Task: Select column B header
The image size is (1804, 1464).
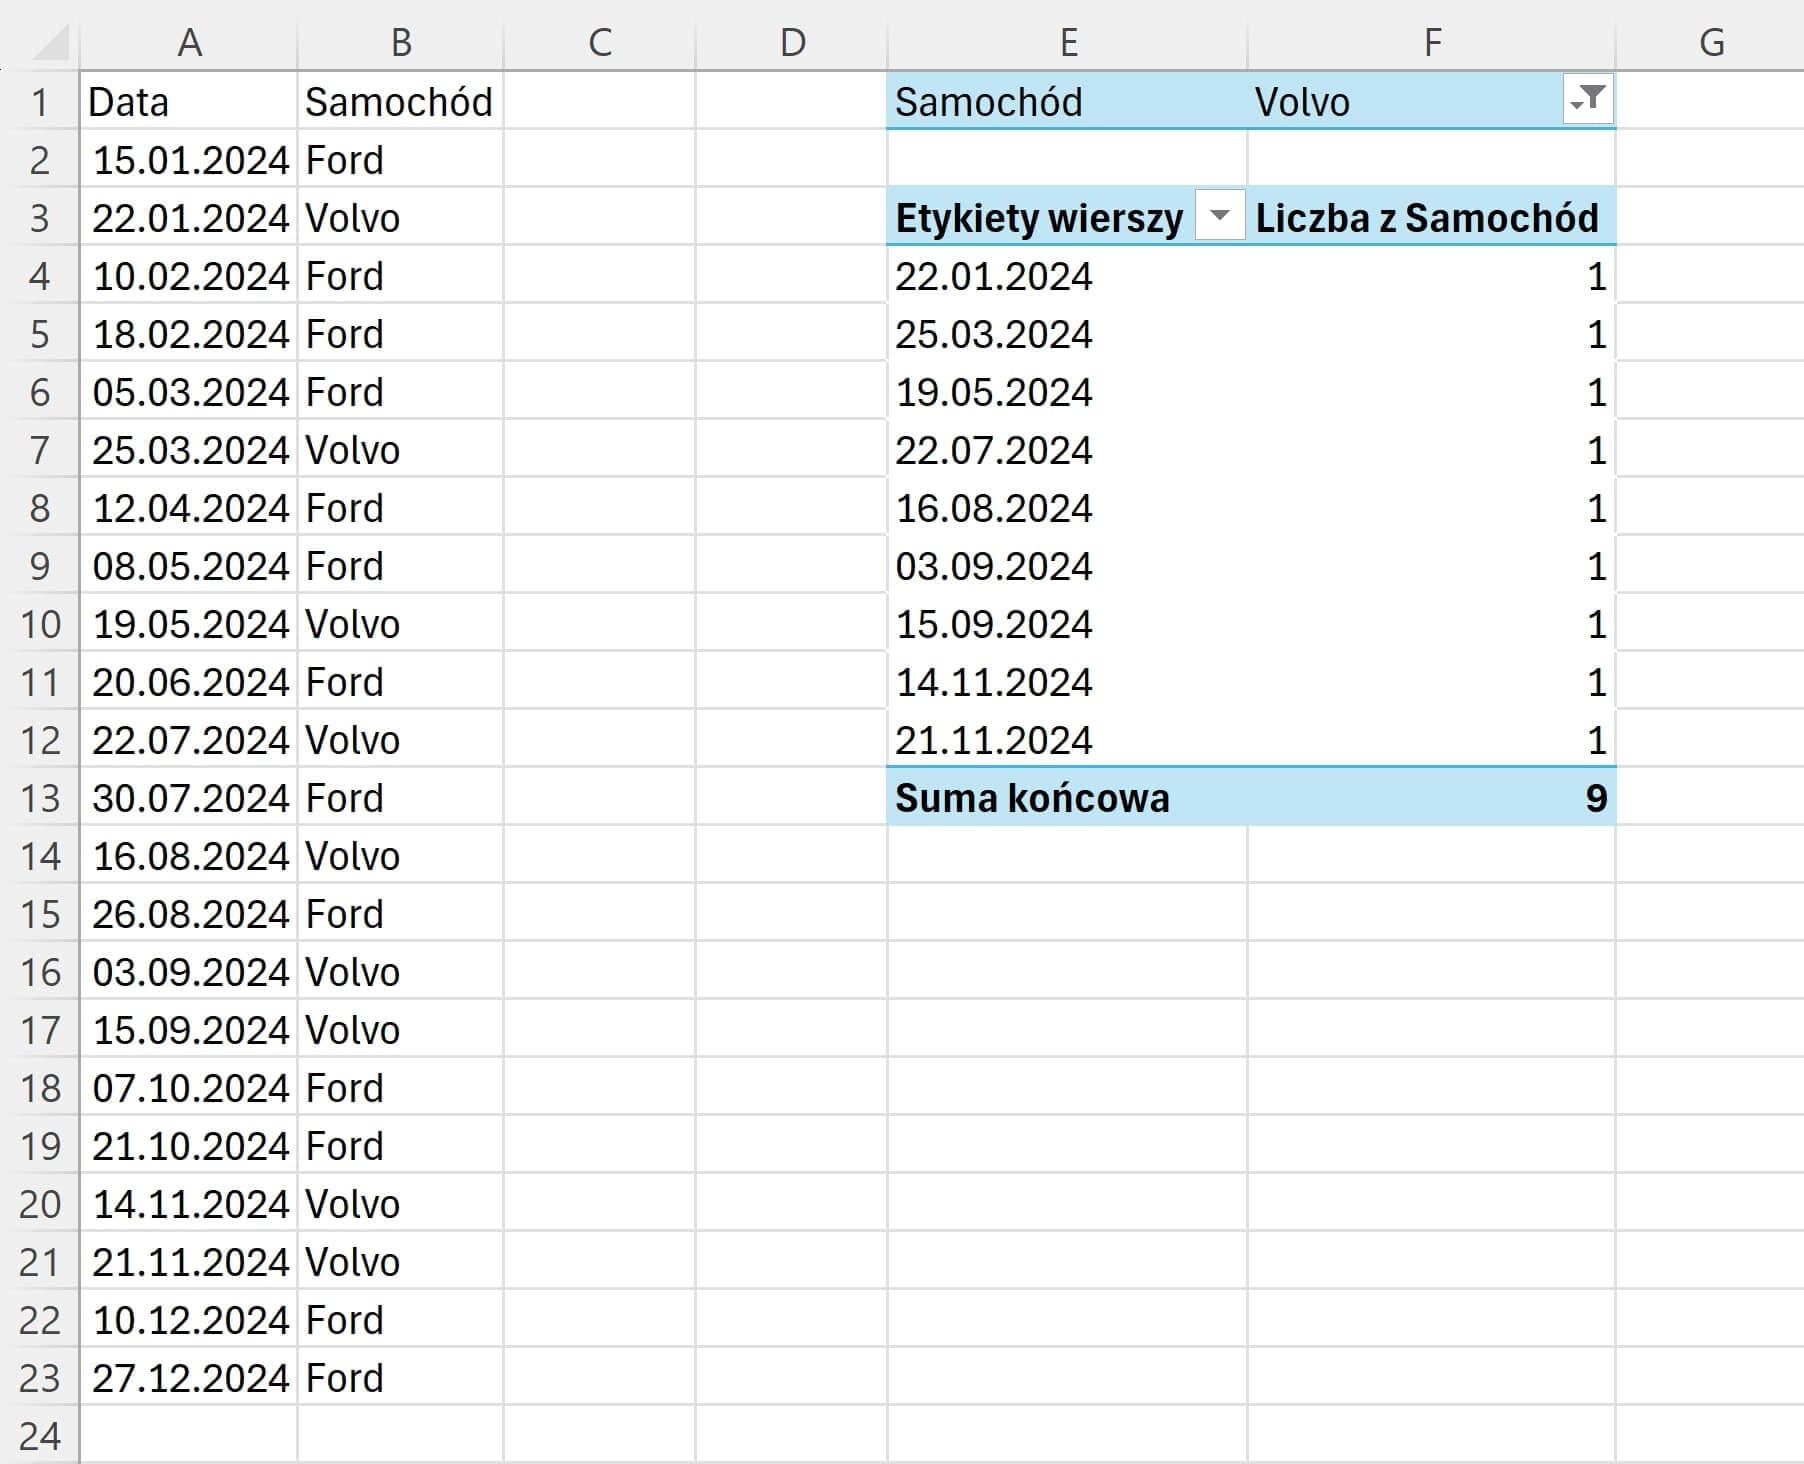Action: [400, 43]
